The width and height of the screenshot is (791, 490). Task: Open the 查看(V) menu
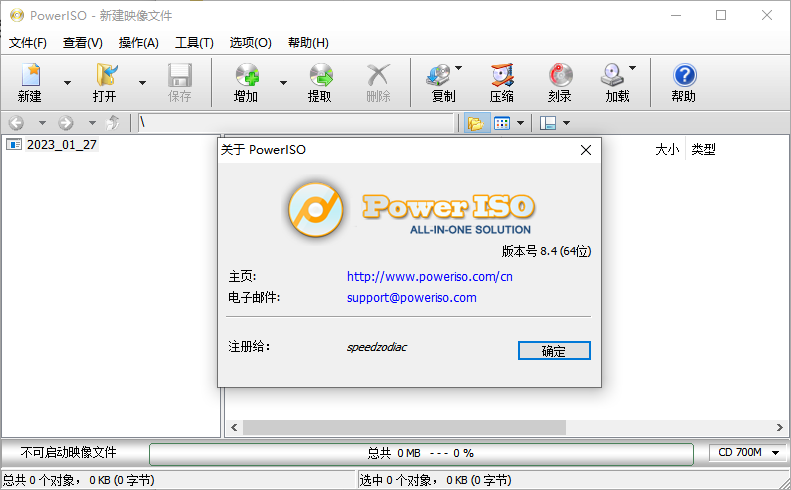[83, 43]
